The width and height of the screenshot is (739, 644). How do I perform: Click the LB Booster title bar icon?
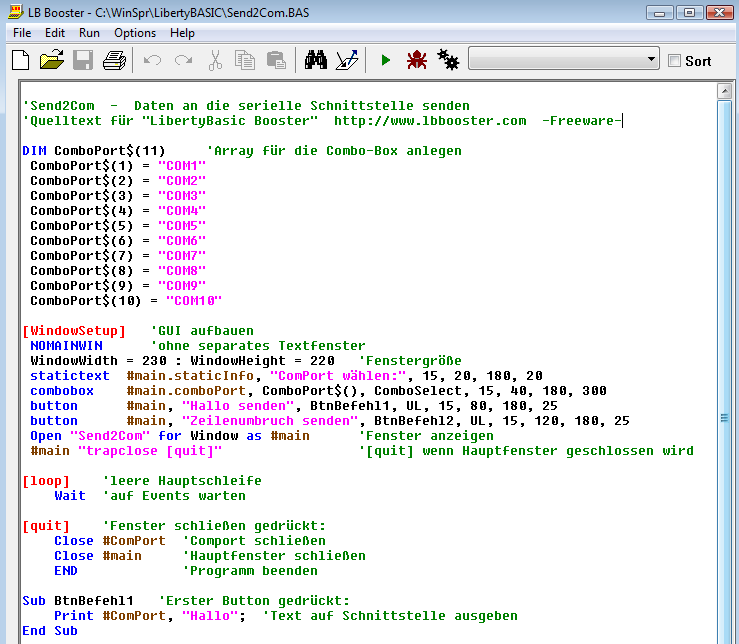[x=16, y=12]
